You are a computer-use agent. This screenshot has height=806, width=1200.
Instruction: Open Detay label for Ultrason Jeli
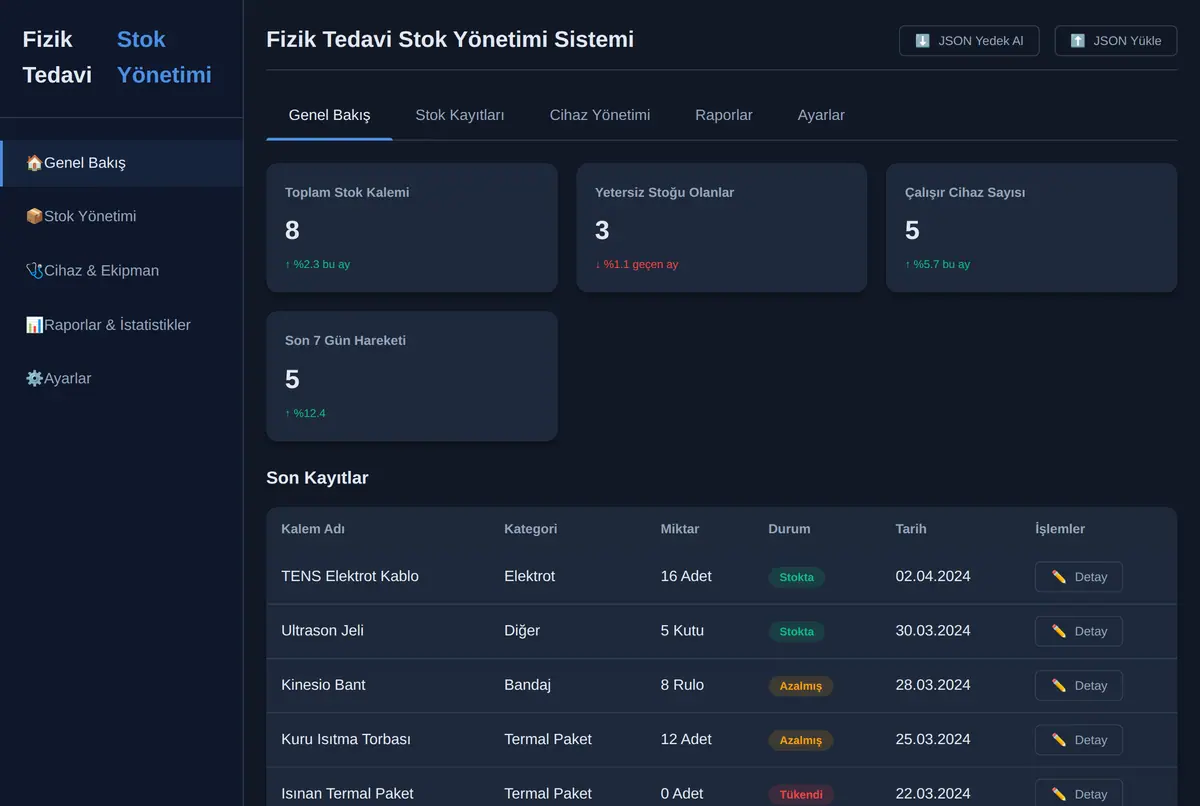(x=1091, y=631)
